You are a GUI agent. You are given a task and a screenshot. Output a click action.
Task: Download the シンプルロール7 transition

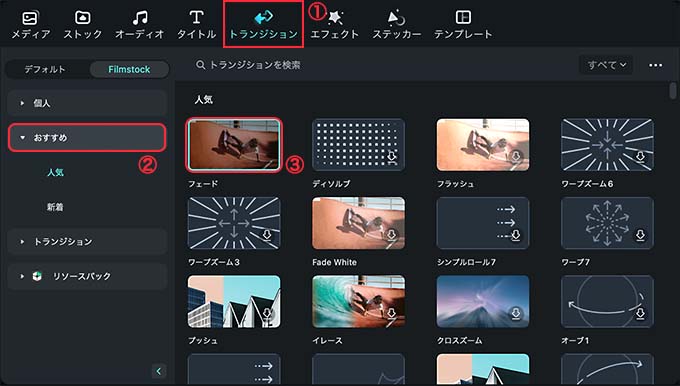(x=516, y=235)
